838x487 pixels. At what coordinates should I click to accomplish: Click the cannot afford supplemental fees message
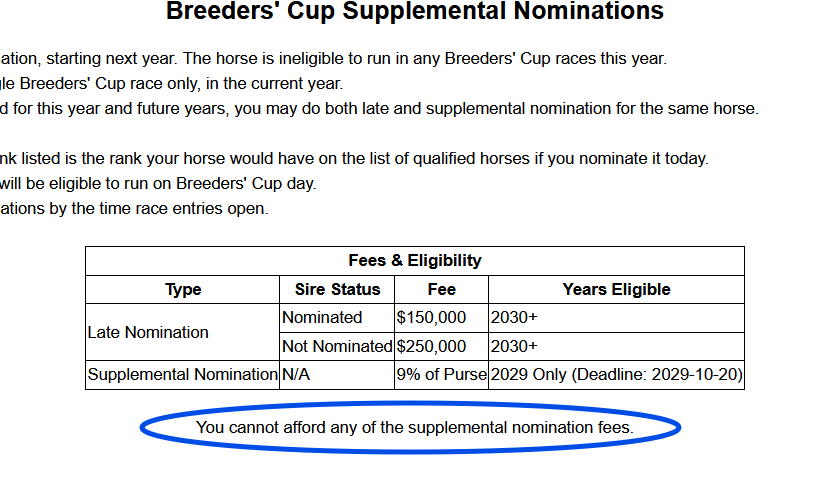414,427
